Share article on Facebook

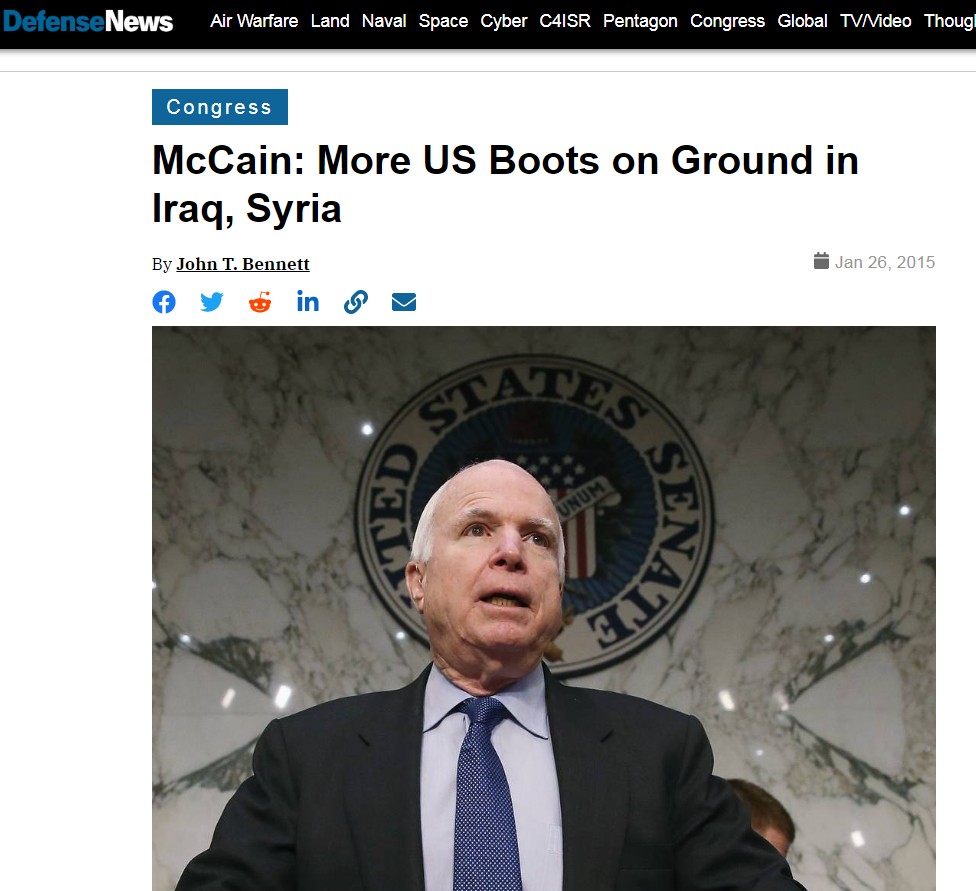pos(164,302)
